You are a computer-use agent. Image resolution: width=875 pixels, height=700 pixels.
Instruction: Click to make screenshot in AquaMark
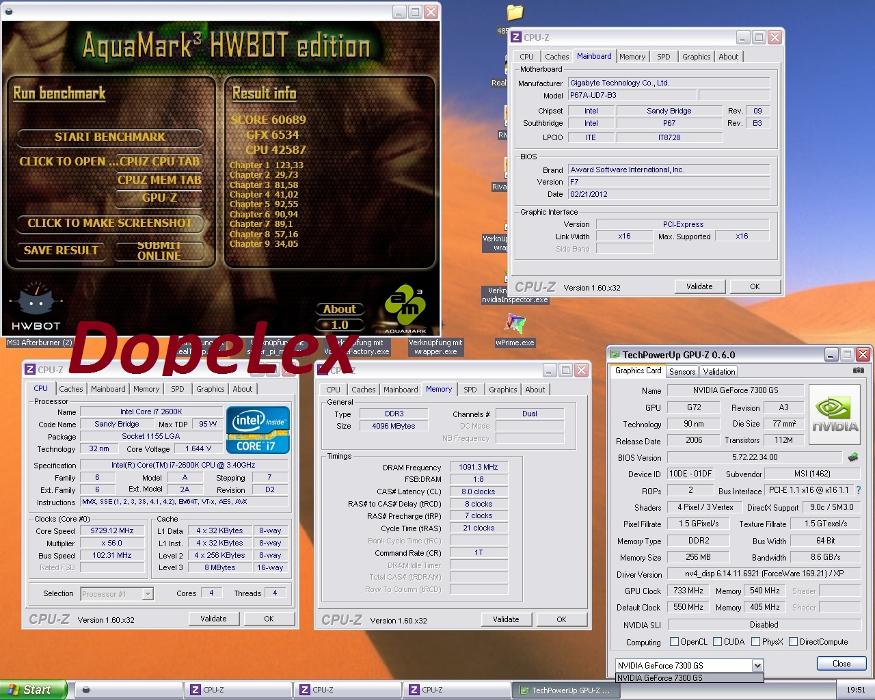click(x=109, y=223)
